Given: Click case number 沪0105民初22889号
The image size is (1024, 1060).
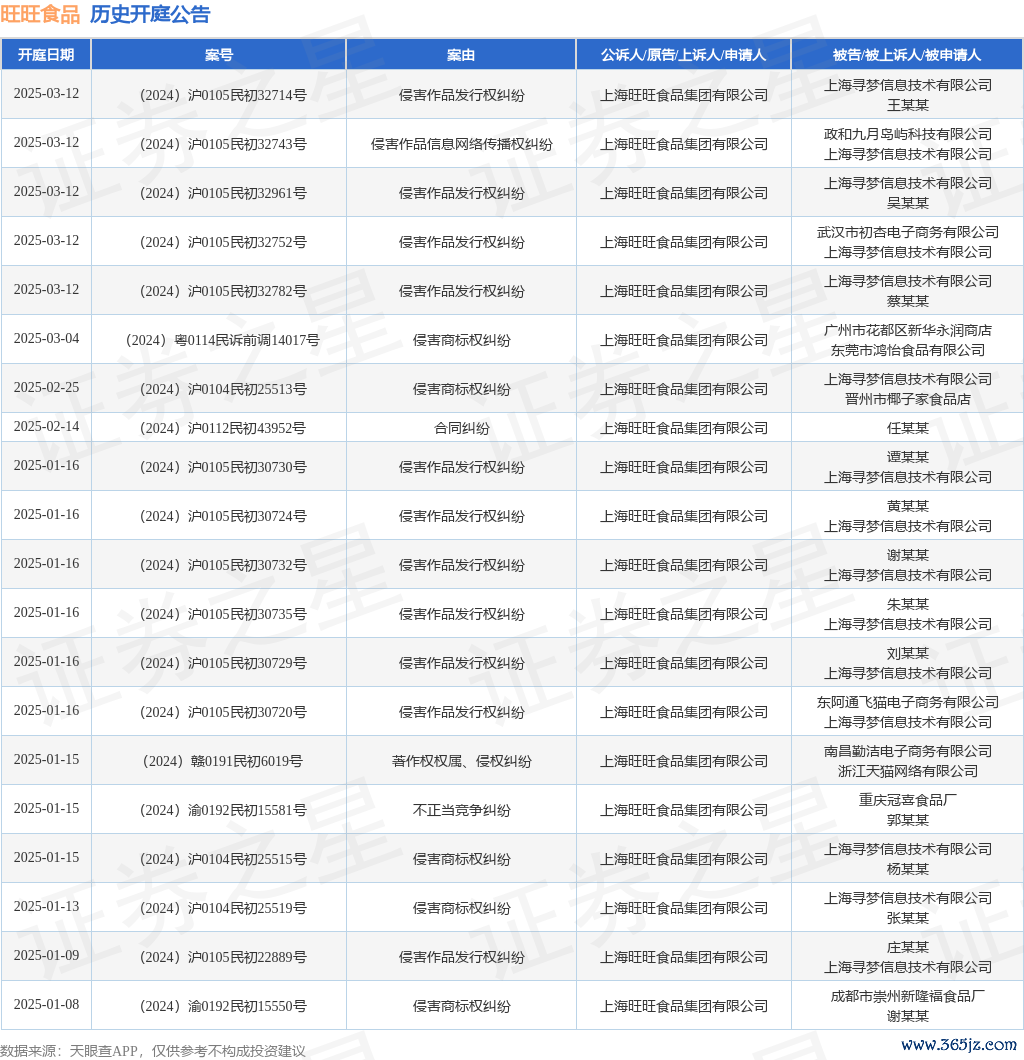Looking at the screenshot, I should 223,957.
